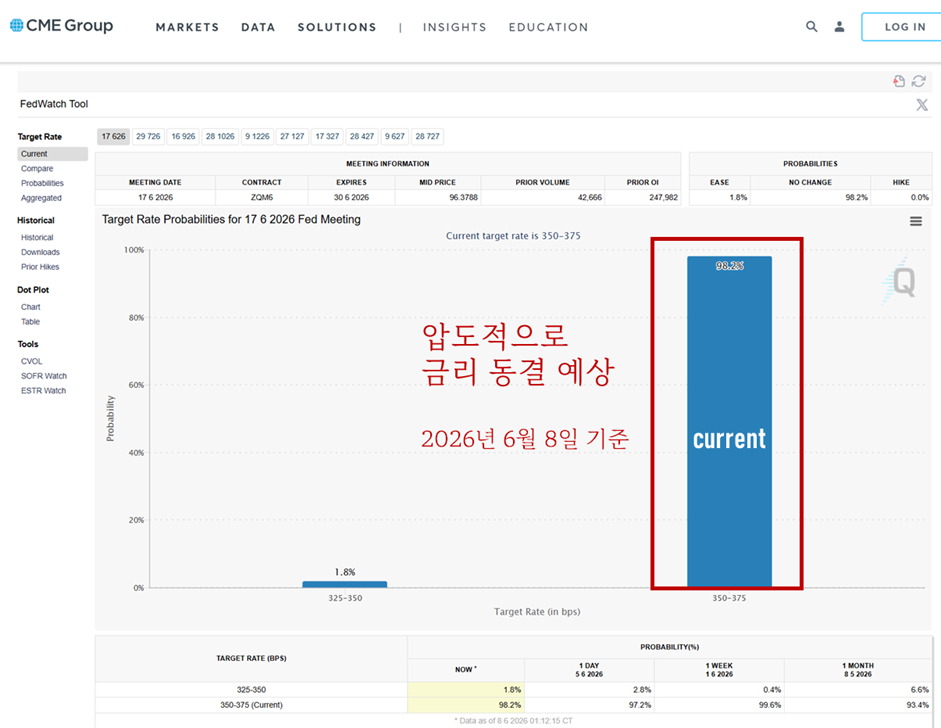Viewport: 941px width, 728px height.
Task: Open the SOLUTIONS menu
Action: pos(337,27)
